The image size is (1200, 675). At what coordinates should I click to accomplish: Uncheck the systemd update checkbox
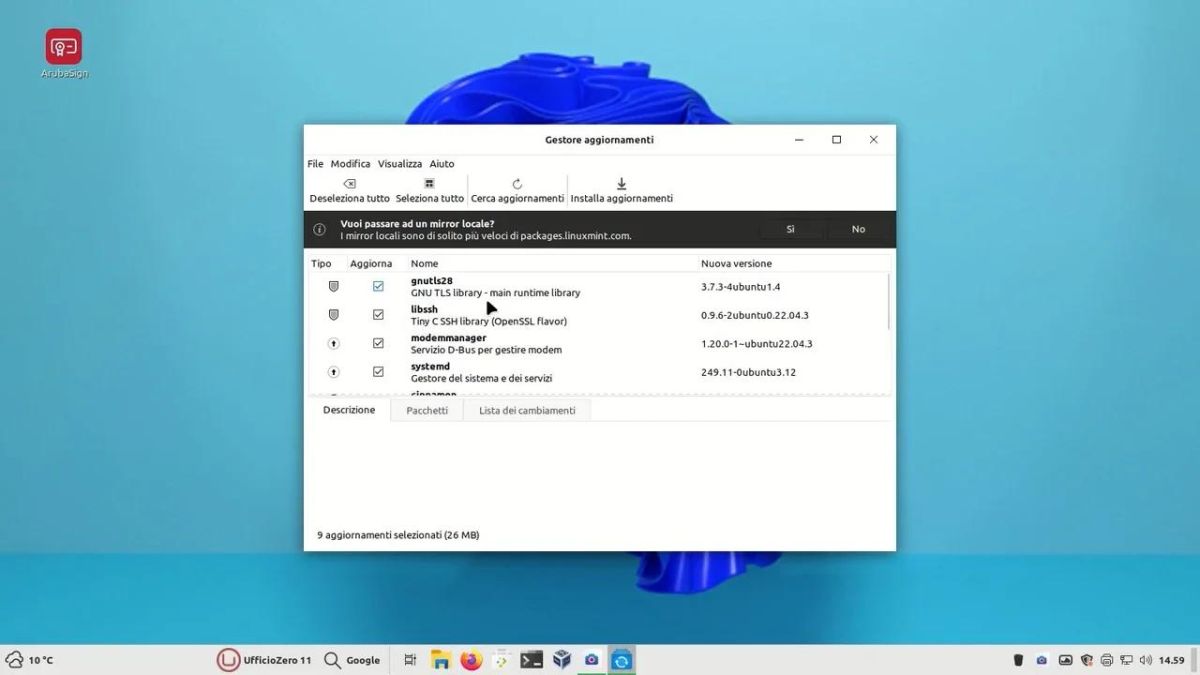pyautogui.click(x=378, y=372)
